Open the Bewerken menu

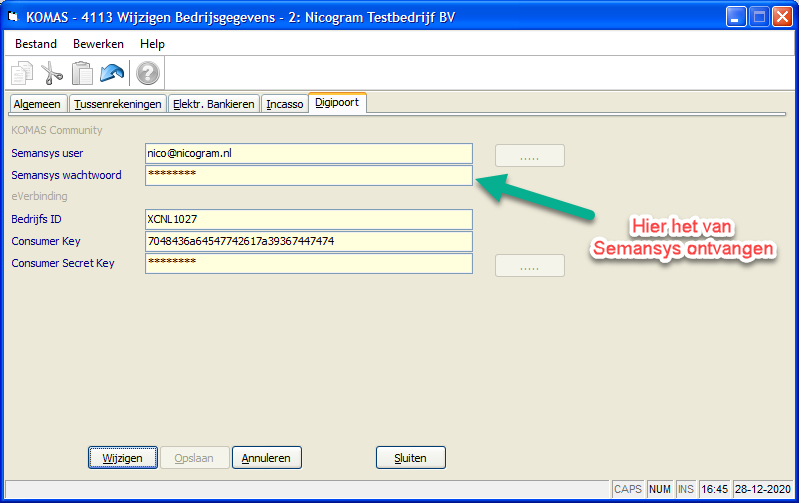(x=98, y=44)
